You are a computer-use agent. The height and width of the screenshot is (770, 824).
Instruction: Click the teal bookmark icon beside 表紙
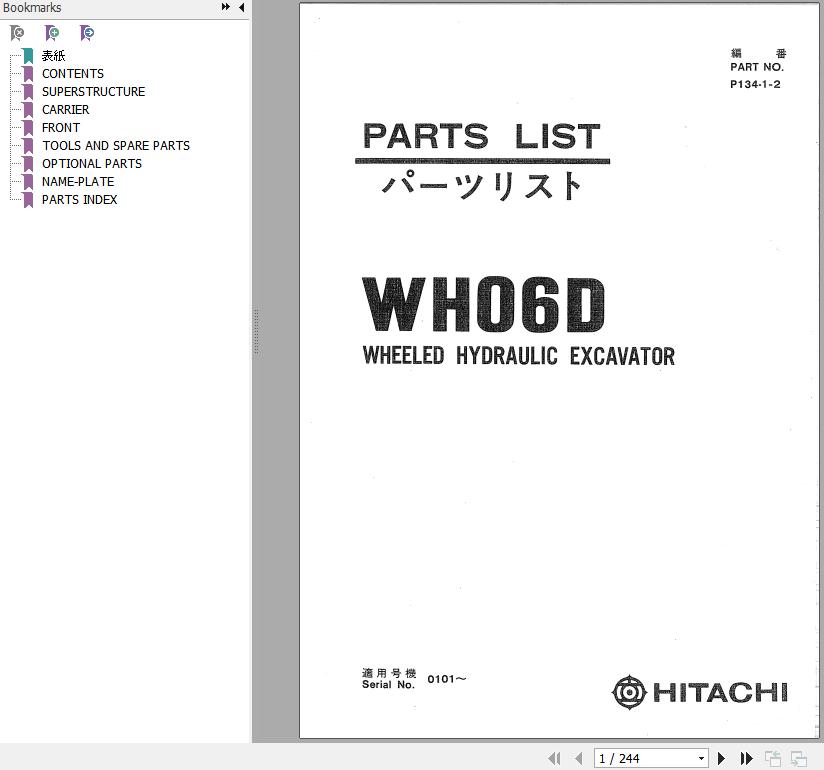pyautogui.click(x=28, y=56)
